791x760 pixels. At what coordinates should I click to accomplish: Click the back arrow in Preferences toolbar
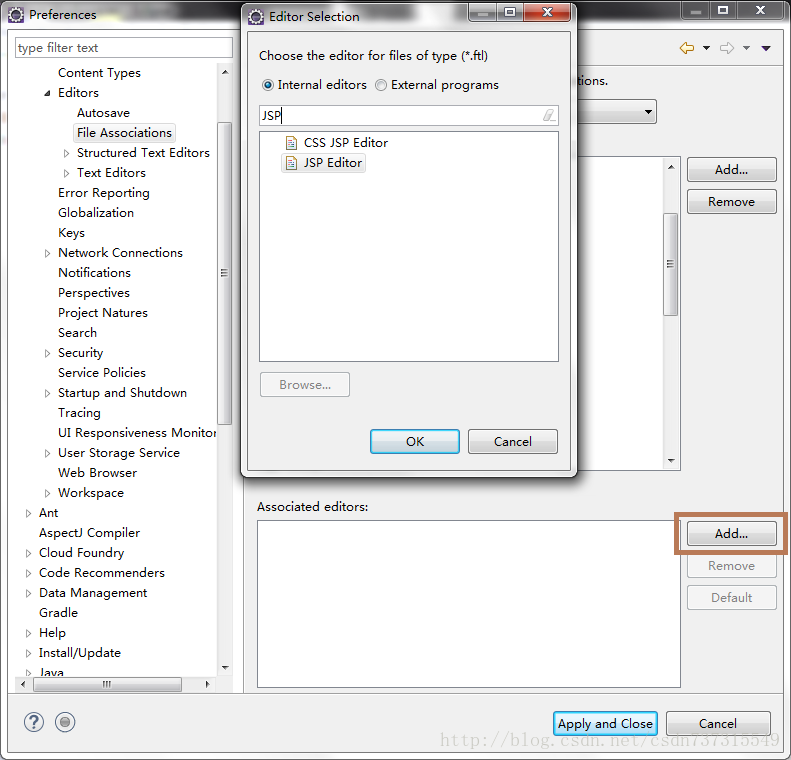coord(687,48)
